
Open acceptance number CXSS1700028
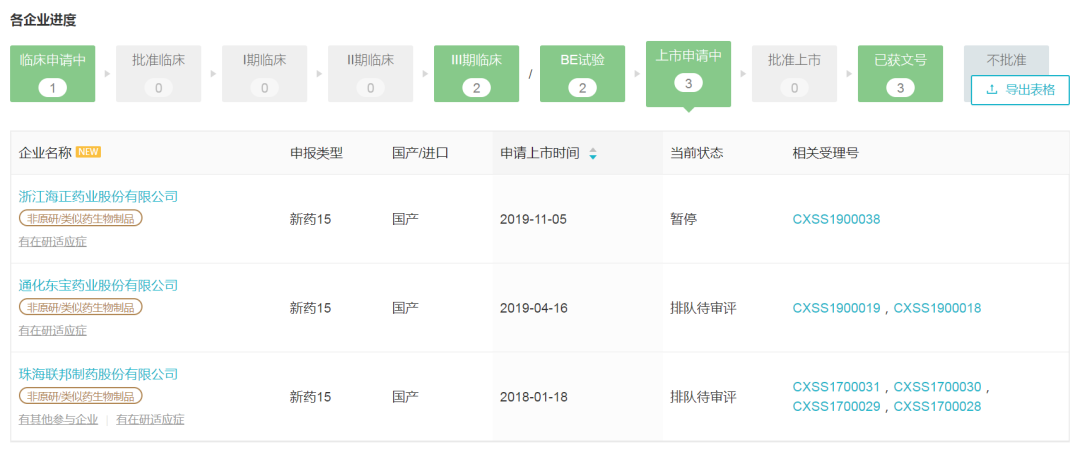point(937,407)
